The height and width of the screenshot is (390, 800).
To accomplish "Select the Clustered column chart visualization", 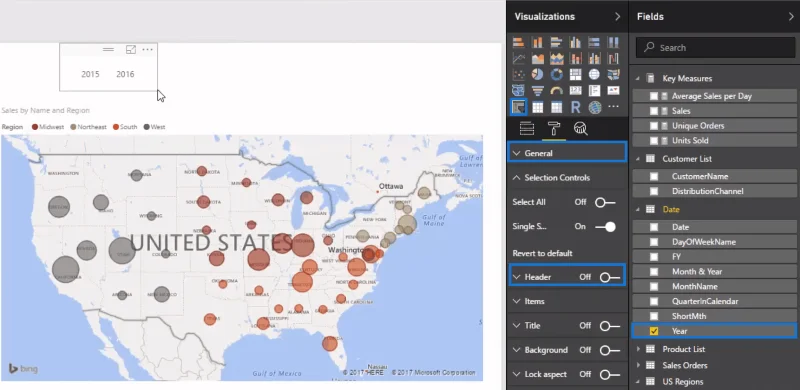I will click(x=575, y=42).
